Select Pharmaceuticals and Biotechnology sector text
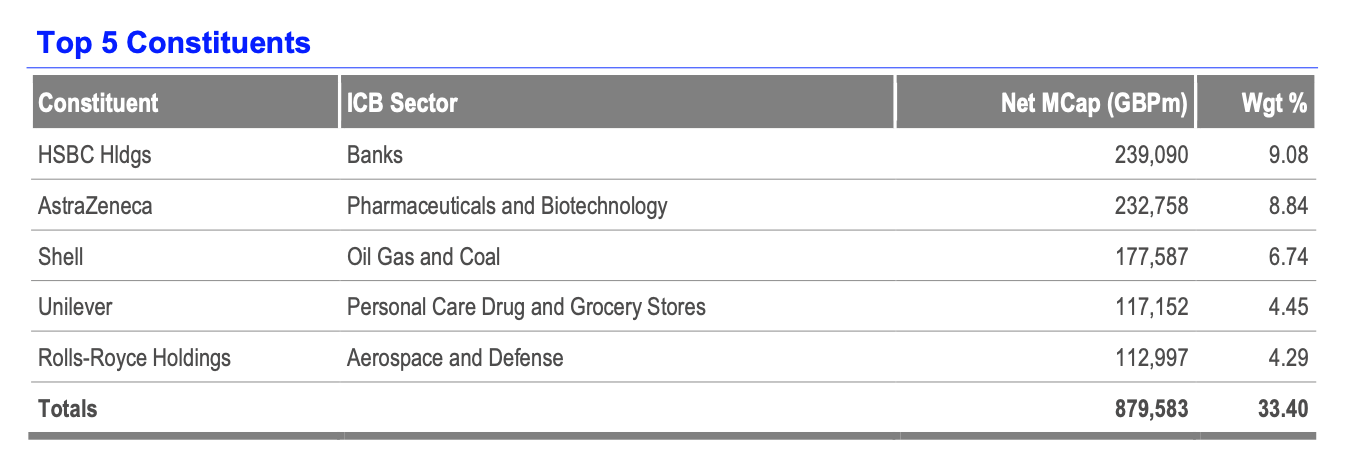This screenshot has width=1348, height=464. [x=506, y=206]
